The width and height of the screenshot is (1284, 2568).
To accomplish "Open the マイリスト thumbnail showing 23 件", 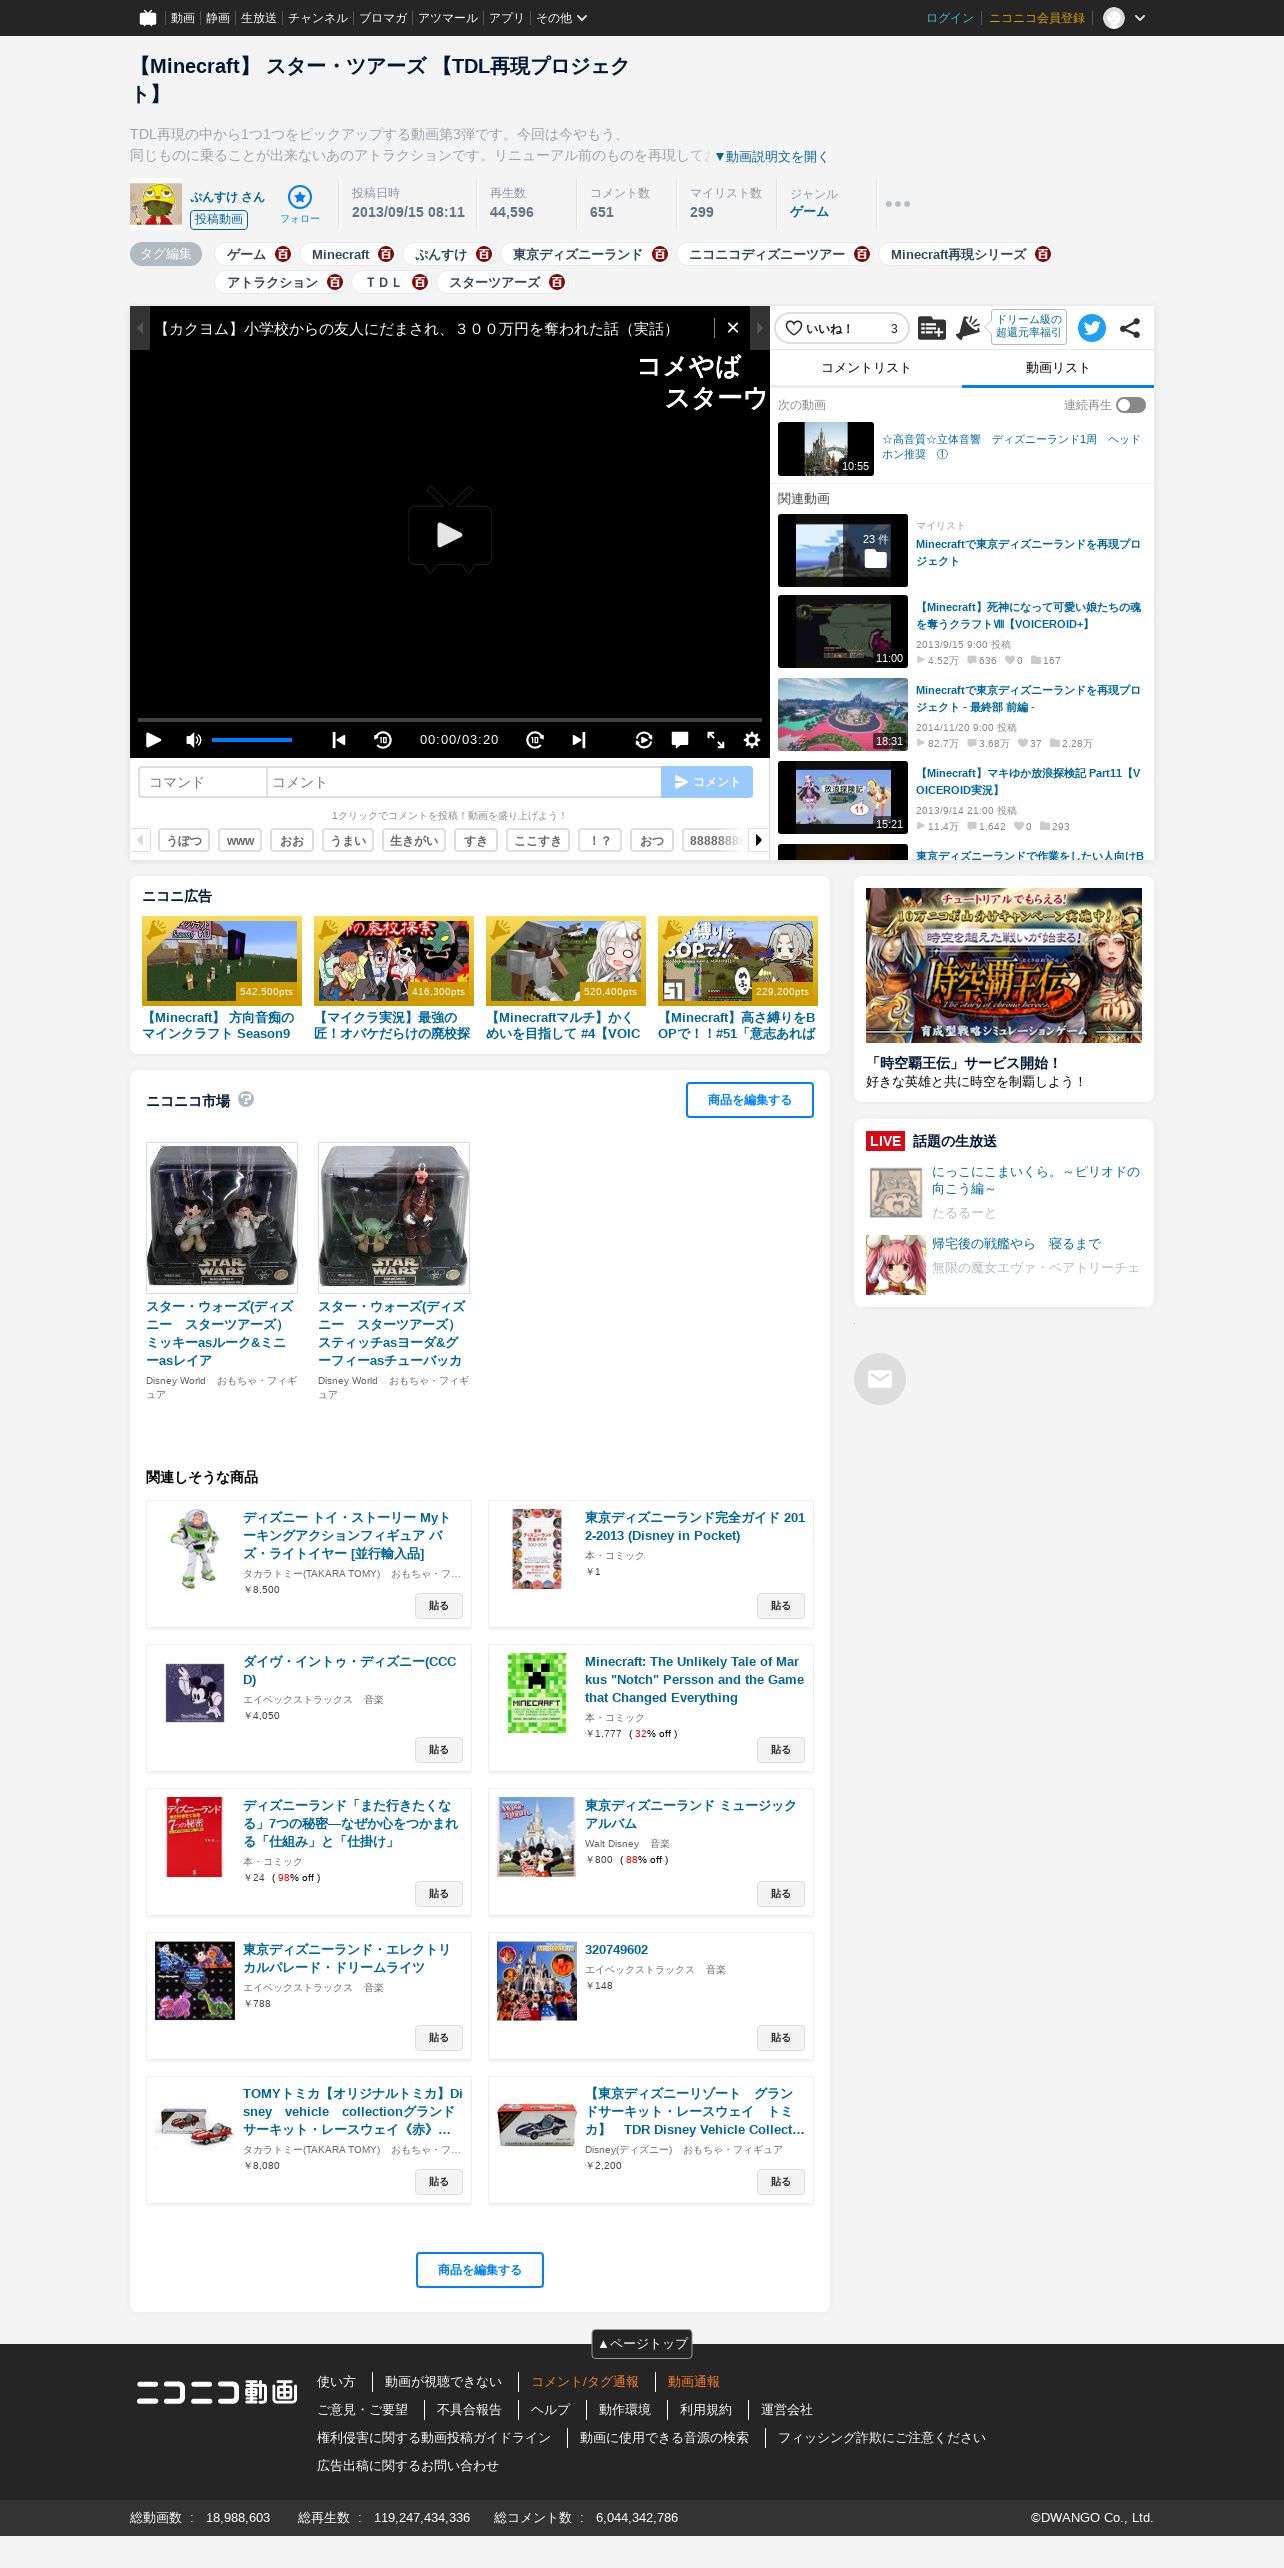I will pyautogui.click(x=843, y=551).
